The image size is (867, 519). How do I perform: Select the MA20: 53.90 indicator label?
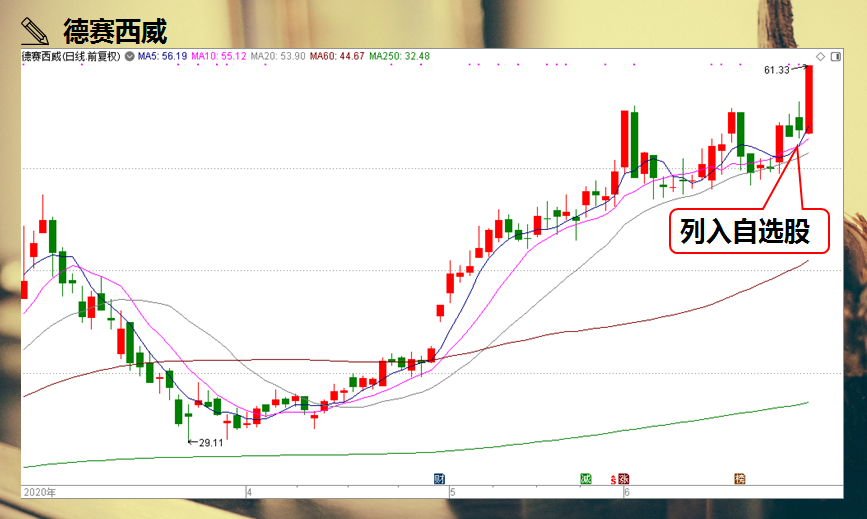278,56
